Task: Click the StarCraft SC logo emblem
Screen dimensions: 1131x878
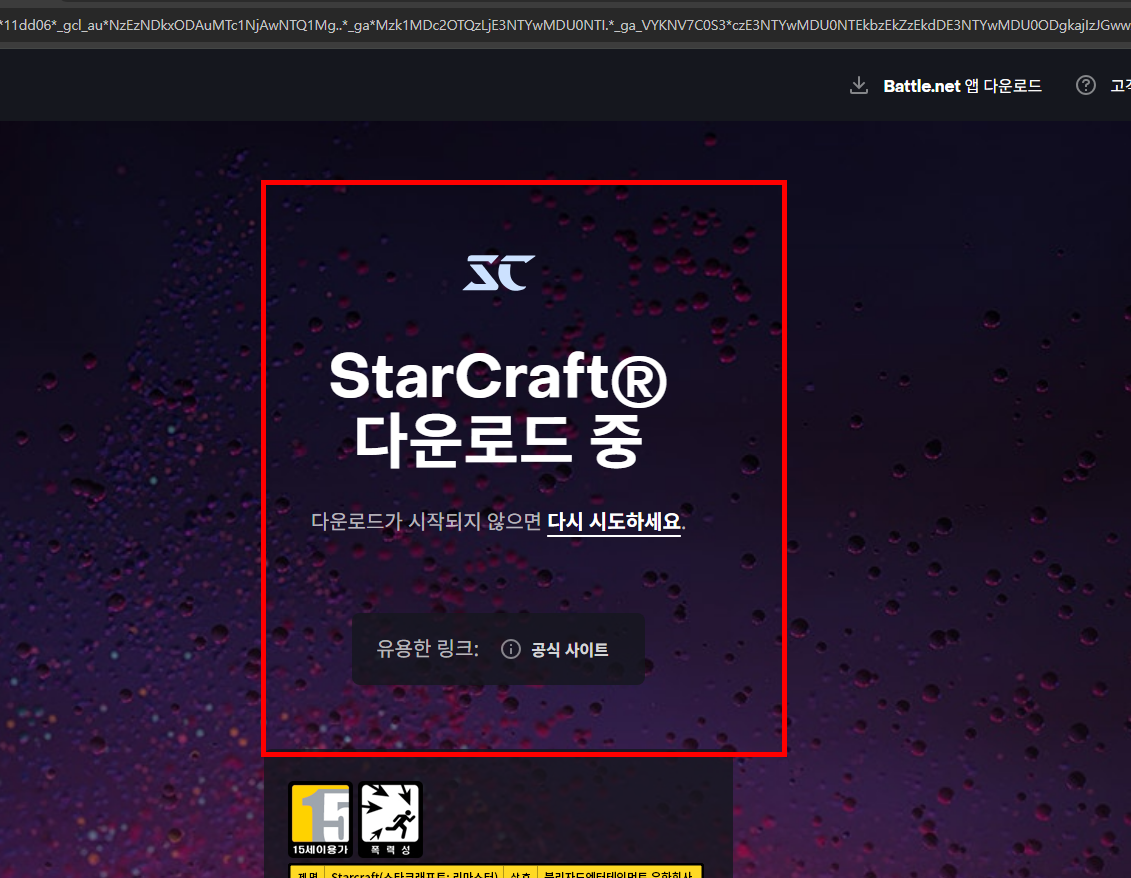Action: click(x=498, y=271)
